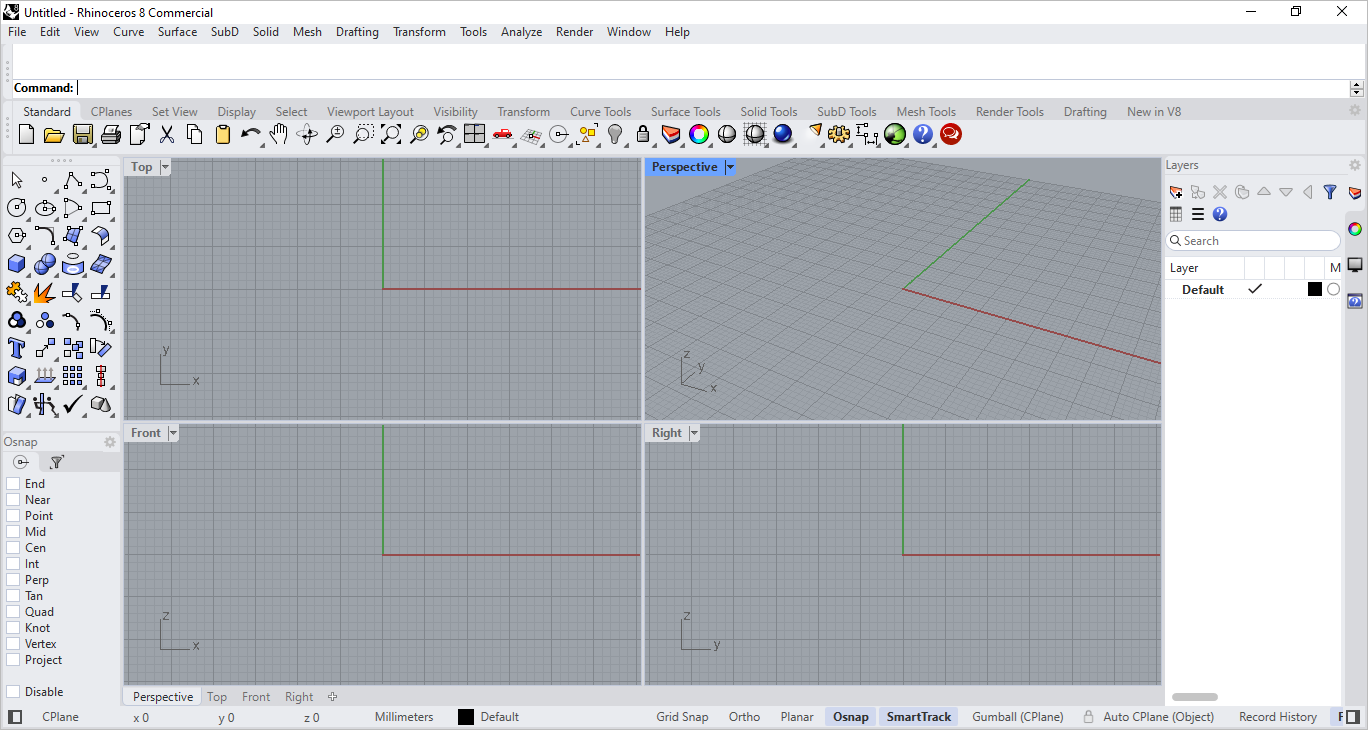Toggle Grid Snap in status bar
This screenshot has height=730, width=1368.
[x=682, y=717]
